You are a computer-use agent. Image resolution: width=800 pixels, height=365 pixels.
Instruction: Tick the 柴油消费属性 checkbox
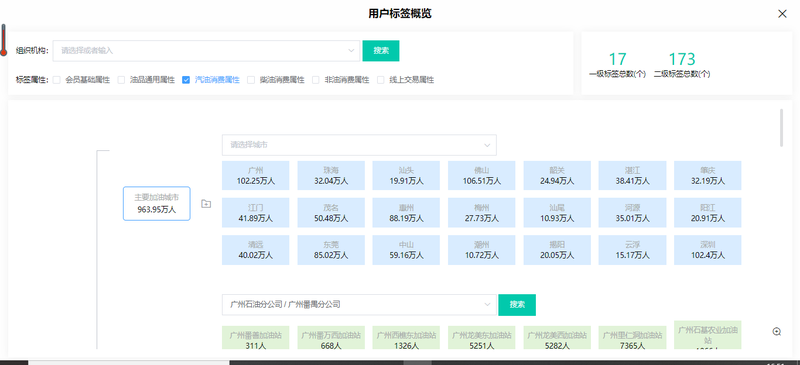(x=251, y=80)
